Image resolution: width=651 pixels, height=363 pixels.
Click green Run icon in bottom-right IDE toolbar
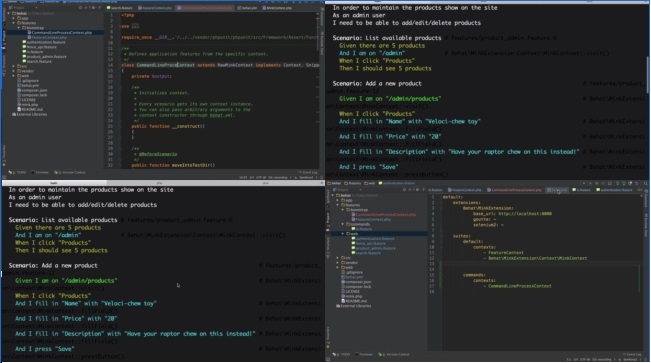tap(590, 183)
